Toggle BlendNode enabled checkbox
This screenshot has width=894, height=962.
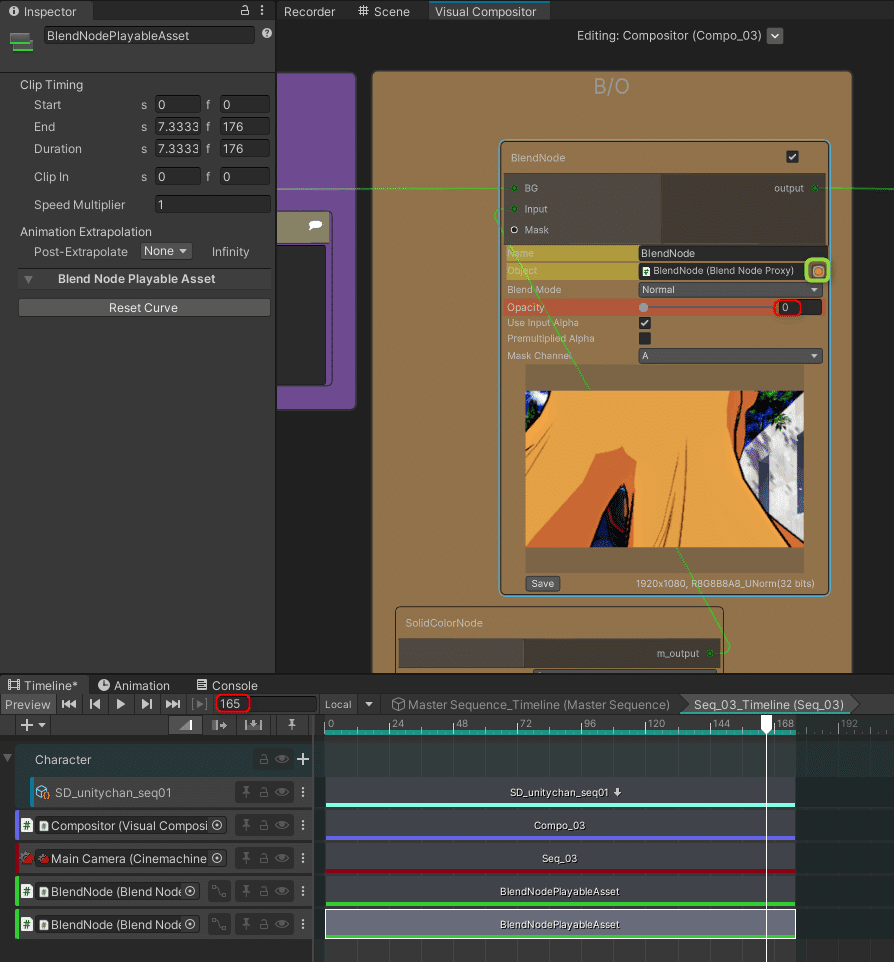pyautogui.click(x=792, y=157)
